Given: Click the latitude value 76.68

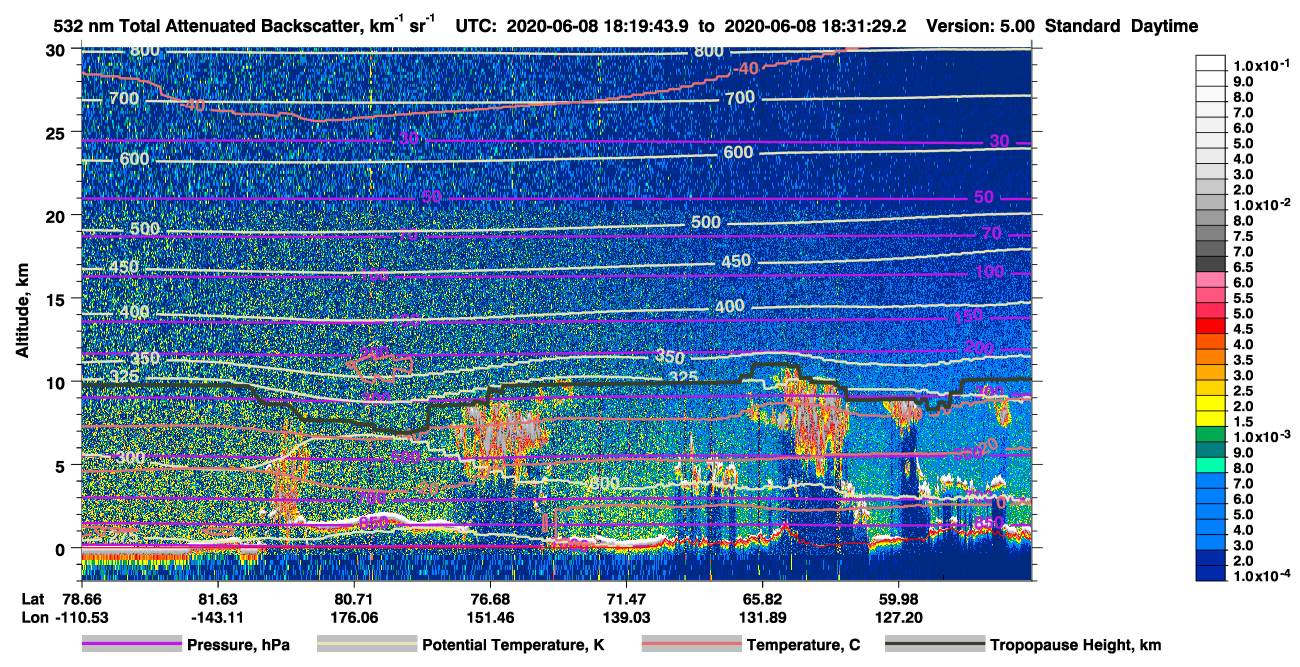Looking at the screenshot, I should click(489, 599).
